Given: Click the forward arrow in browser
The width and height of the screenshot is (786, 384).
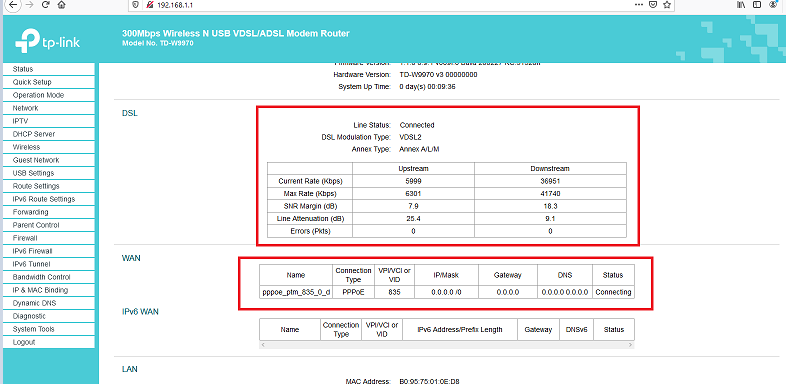Looking at the screenshot, I should pos(29,5).
